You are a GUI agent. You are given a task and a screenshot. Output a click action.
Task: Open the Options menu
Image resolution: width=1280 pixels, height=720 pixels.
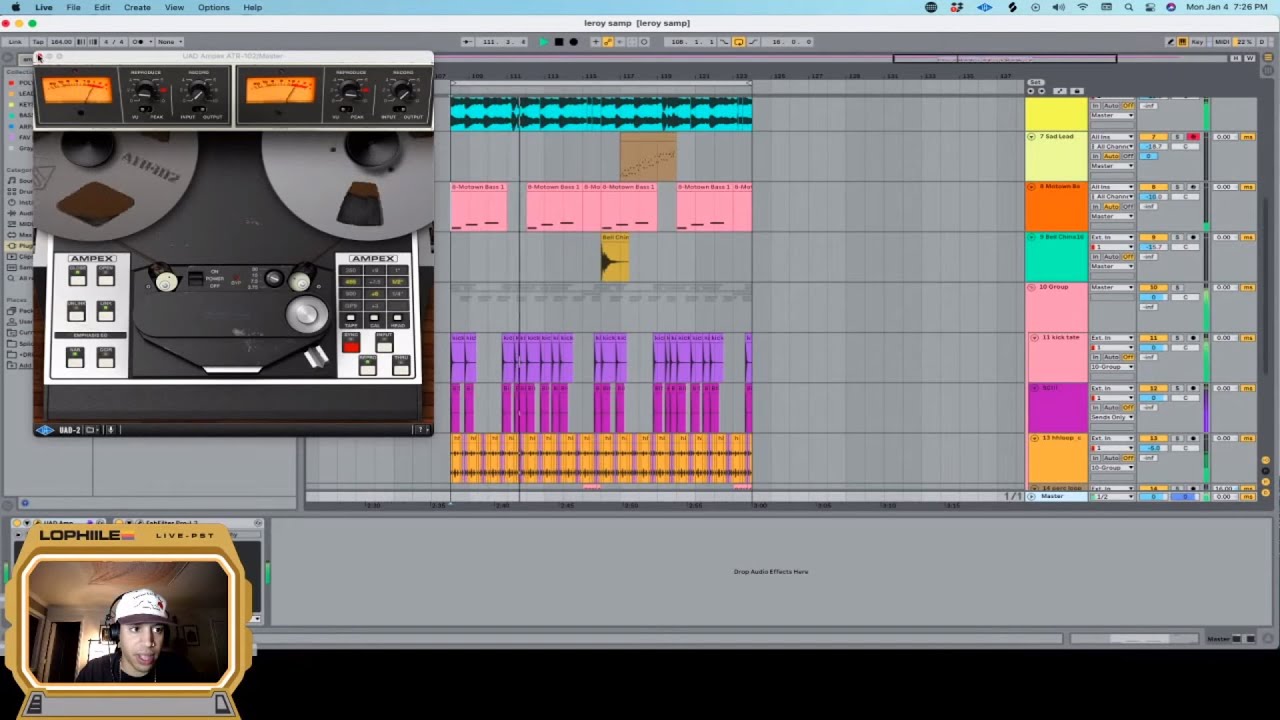click(x=213, y=7)
